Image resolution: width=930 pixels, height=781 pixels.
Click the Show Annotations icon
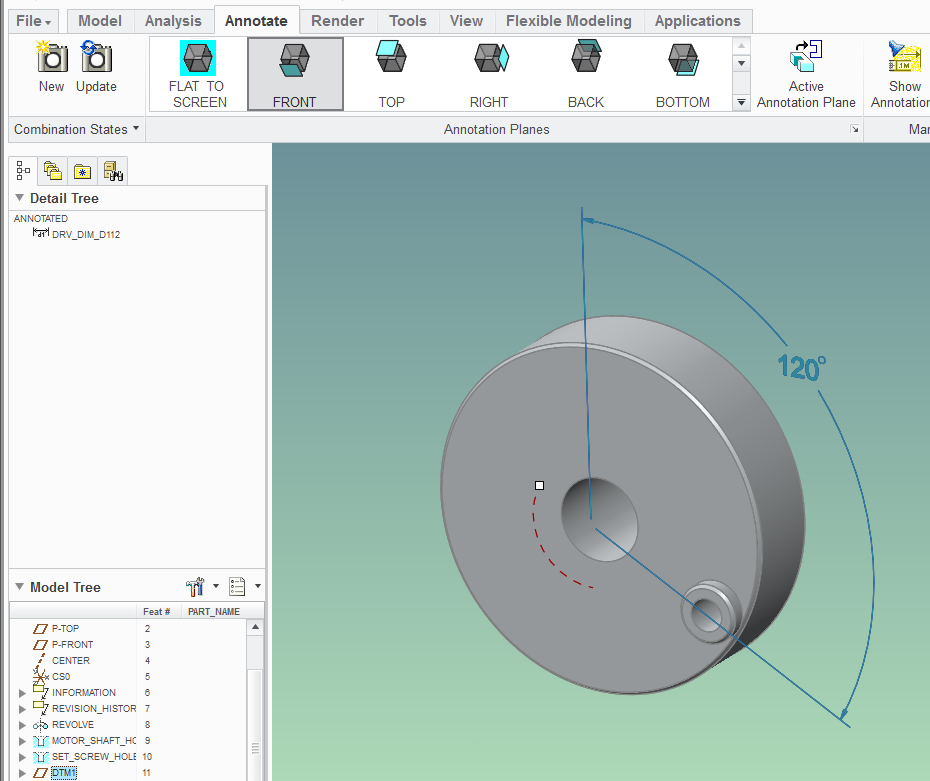pos(904,58)
